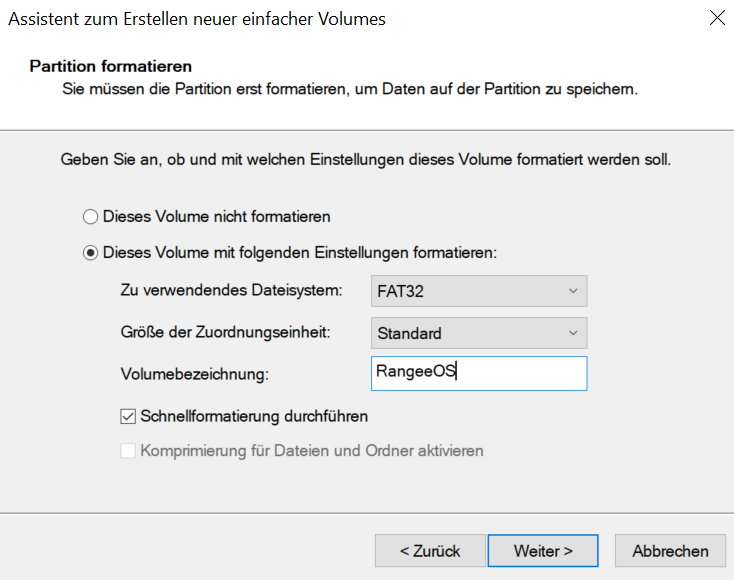Click the wizard window title bar text
This screenshot has width=734, height=580.
(x=197, y=18)
